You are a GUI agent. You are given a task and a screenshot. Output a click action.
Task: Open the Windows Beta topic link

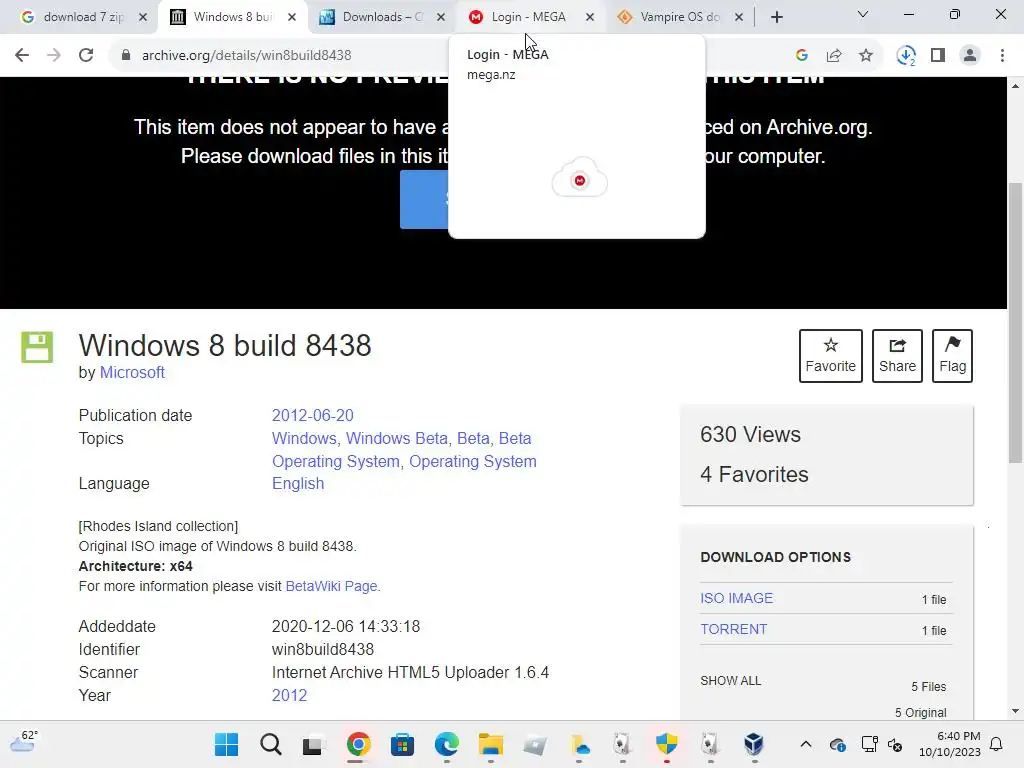[x=396, y=438]
